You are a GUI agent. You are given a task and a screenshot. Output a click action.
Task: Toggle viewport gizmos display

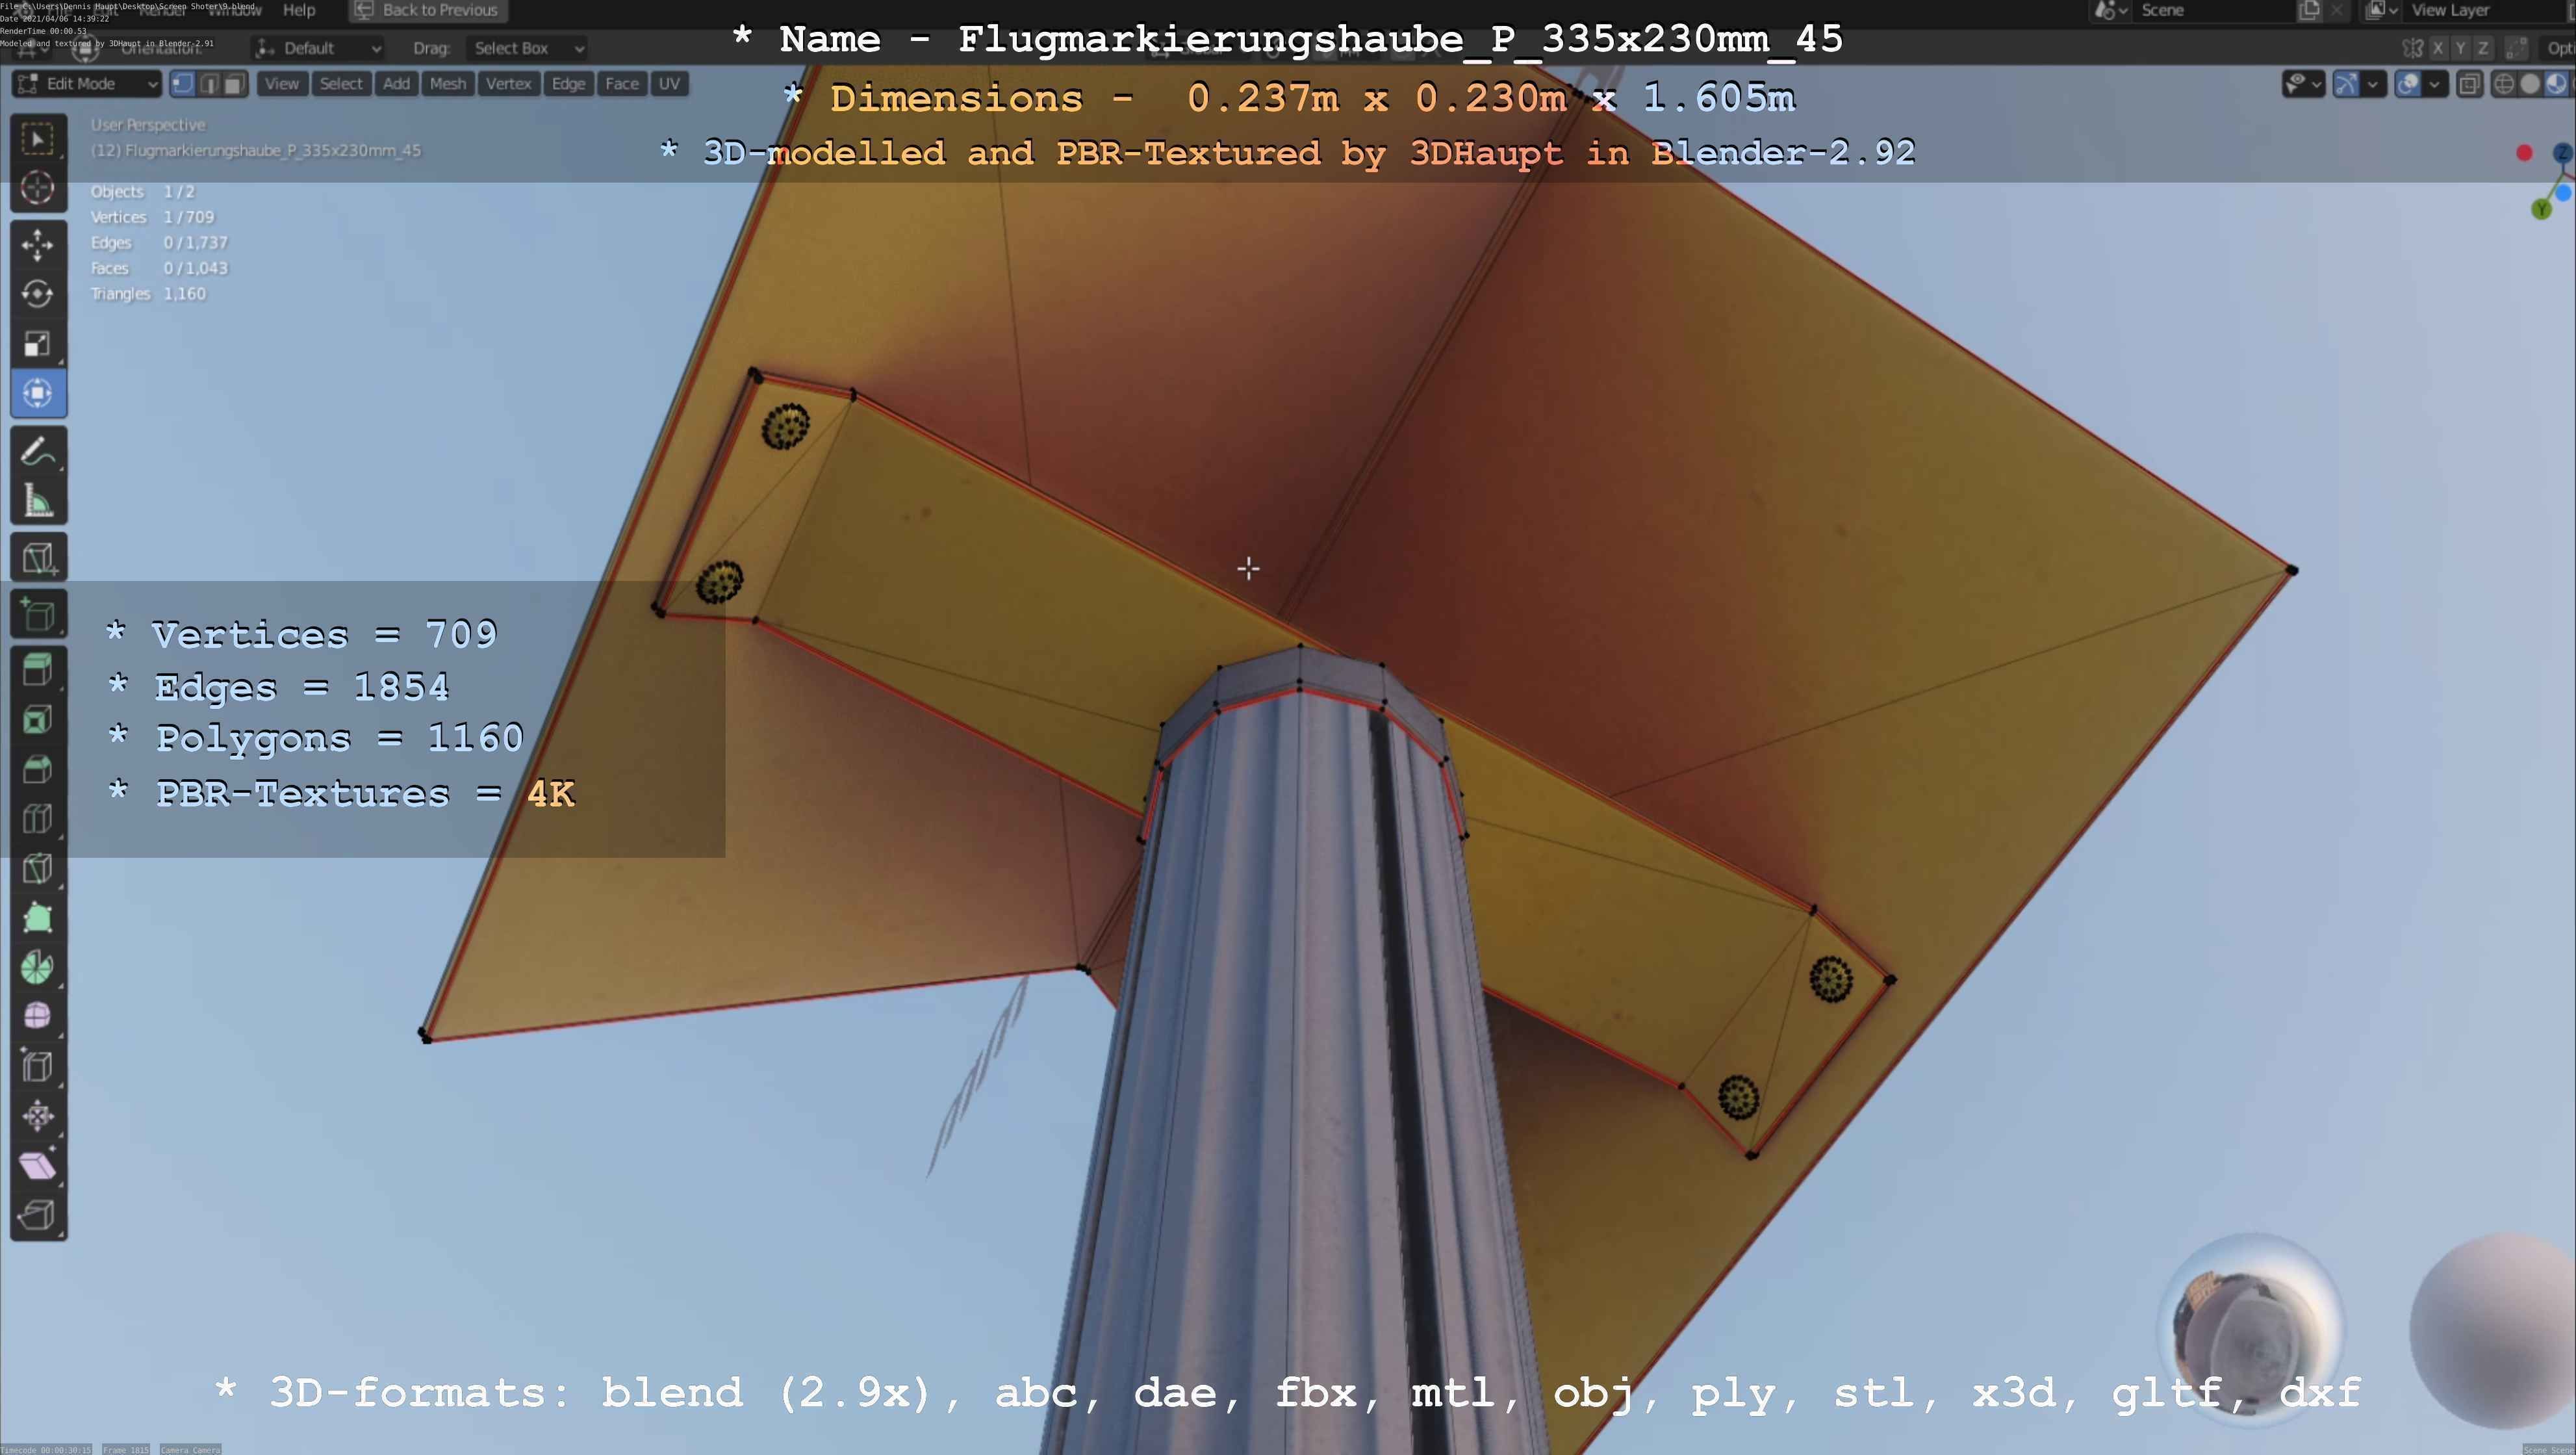pyautogui.click(x=2347, y=84)
